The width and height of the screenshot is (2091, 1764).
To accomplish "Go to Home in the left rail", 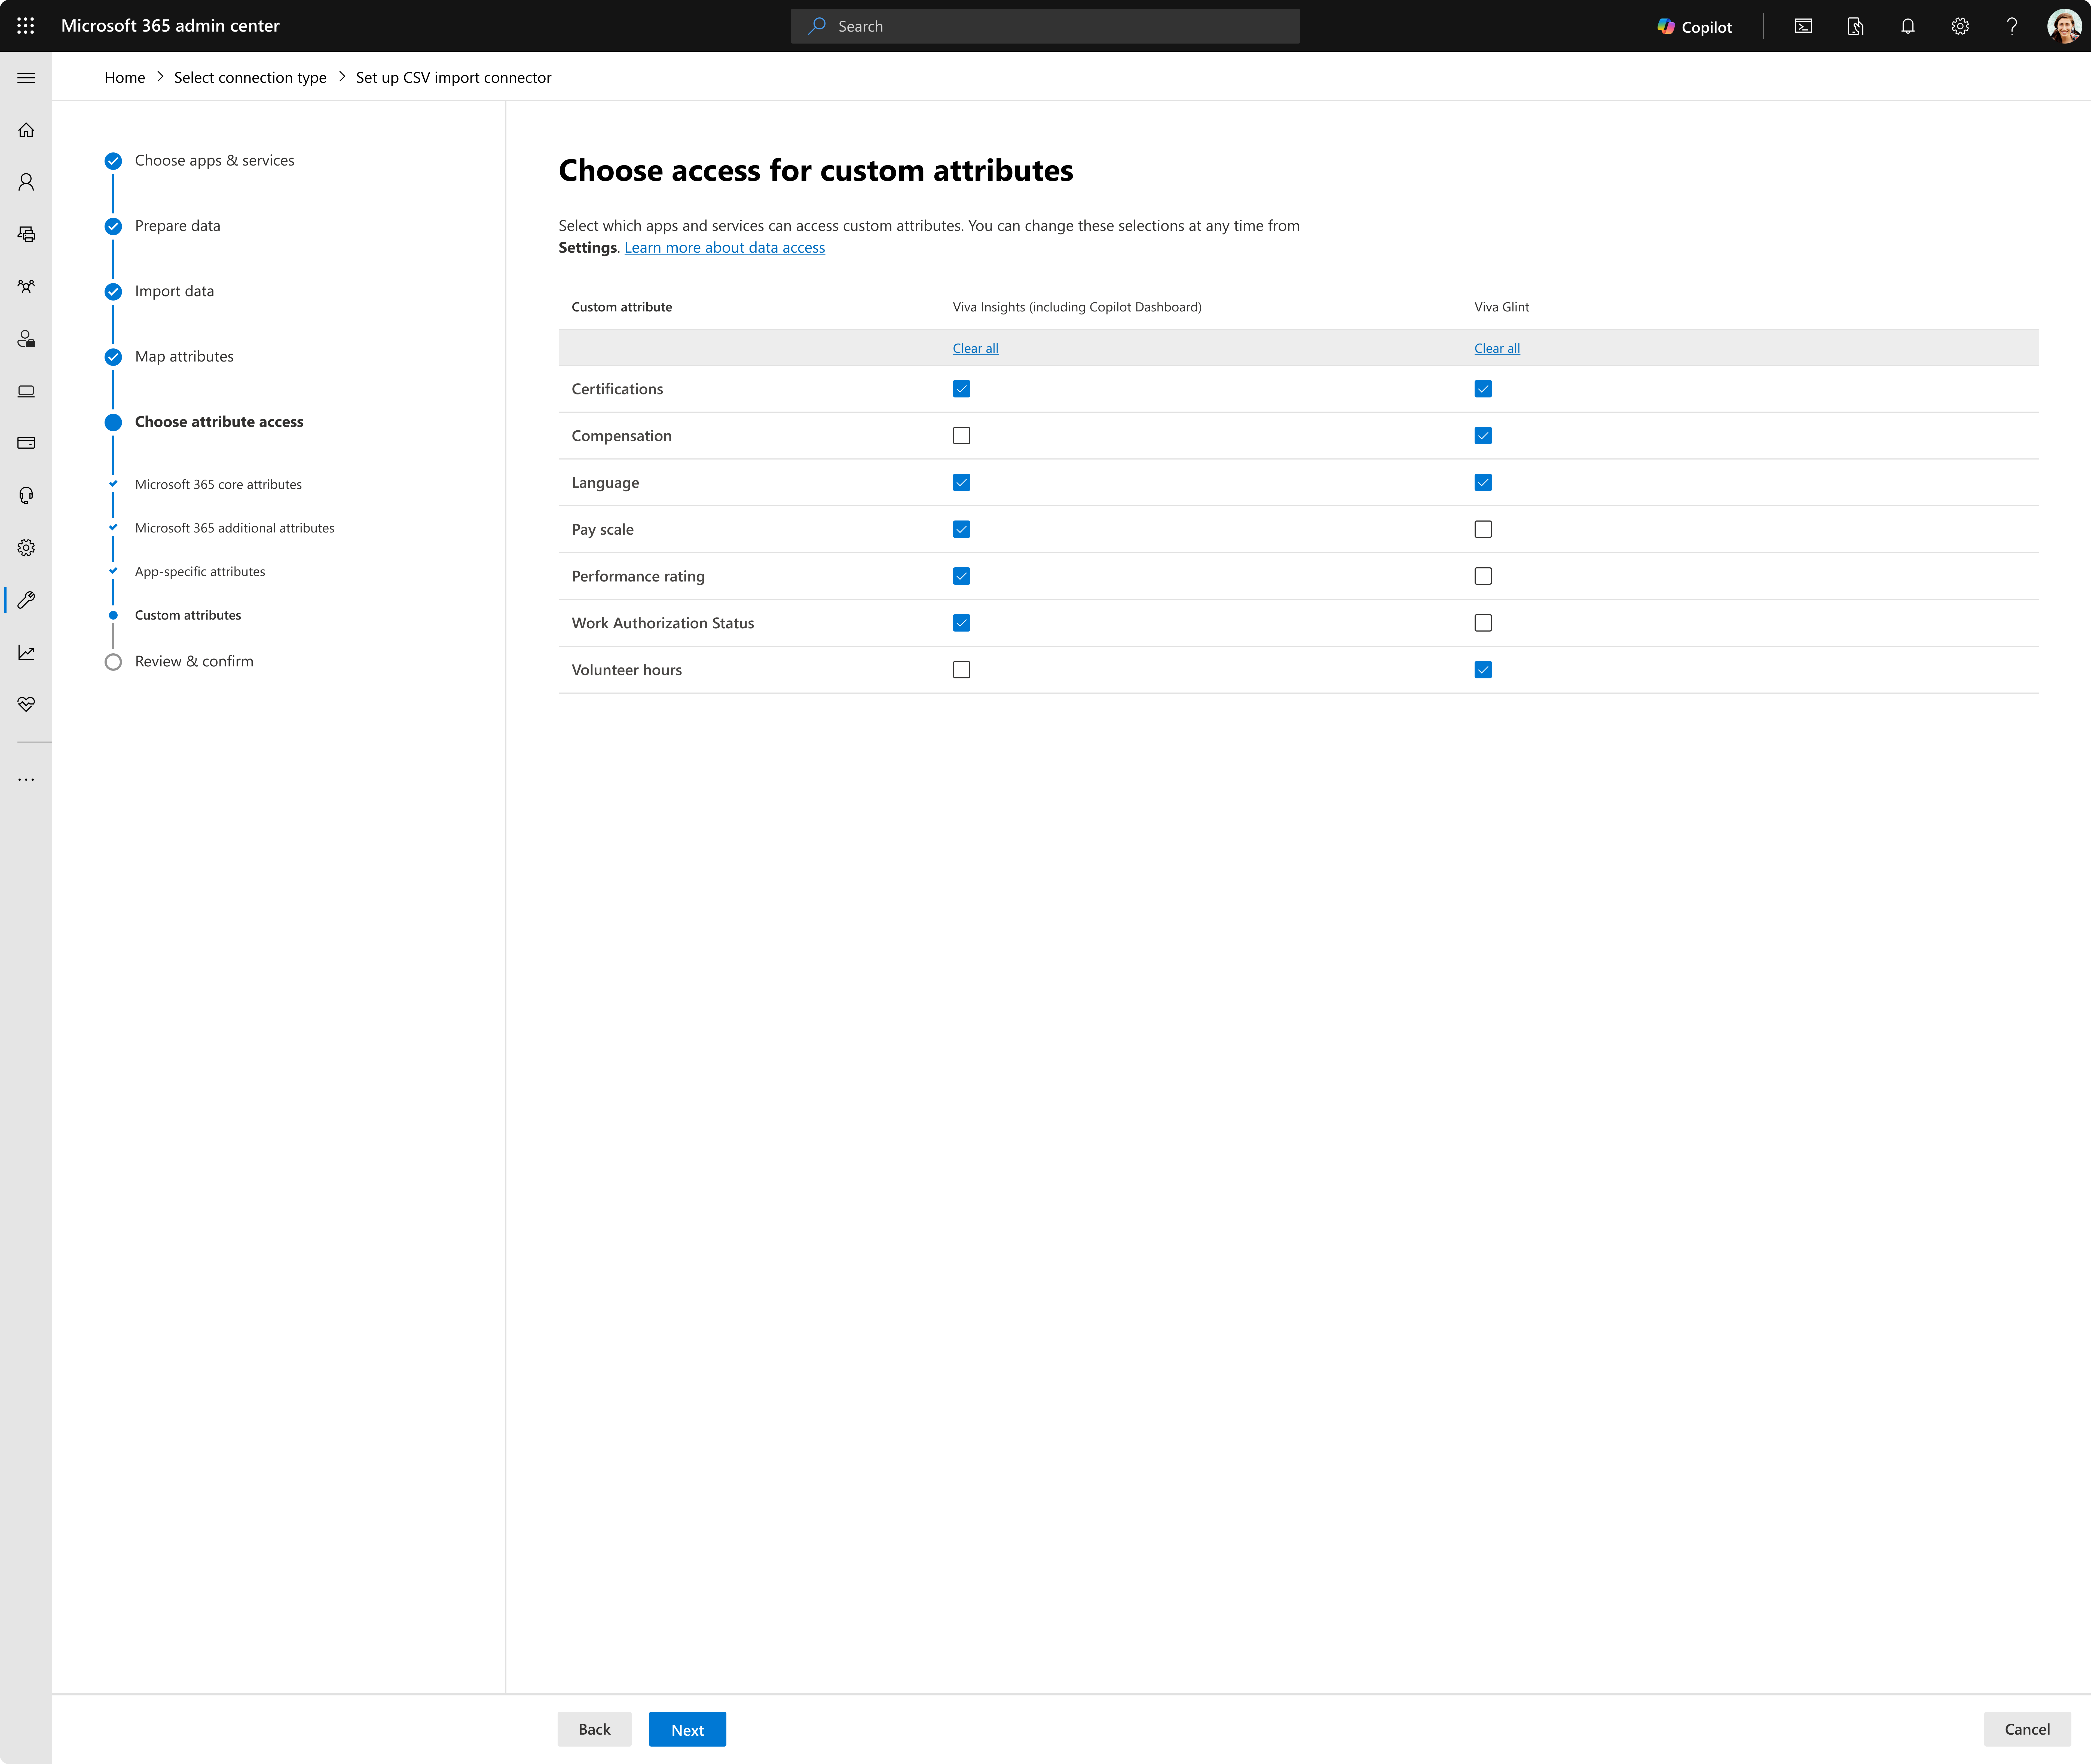I will point(26,130).
